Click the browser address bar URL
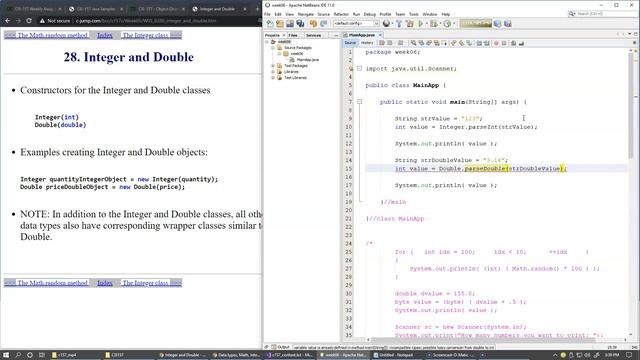Image resolution: width=640 pixels, height=360 pixels. pyautogui.click(x=146, y=20)
